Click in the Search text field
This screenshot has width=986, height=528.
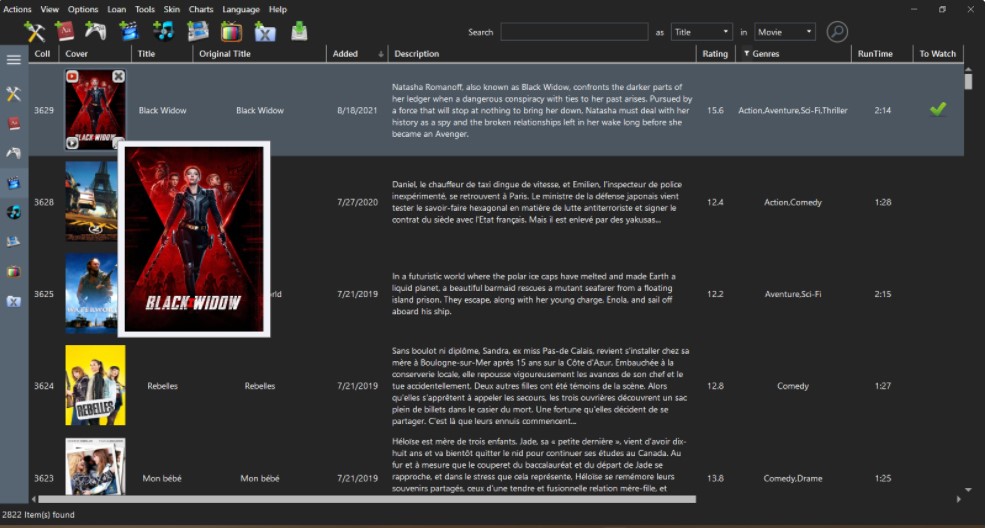[x=574, y=32]
